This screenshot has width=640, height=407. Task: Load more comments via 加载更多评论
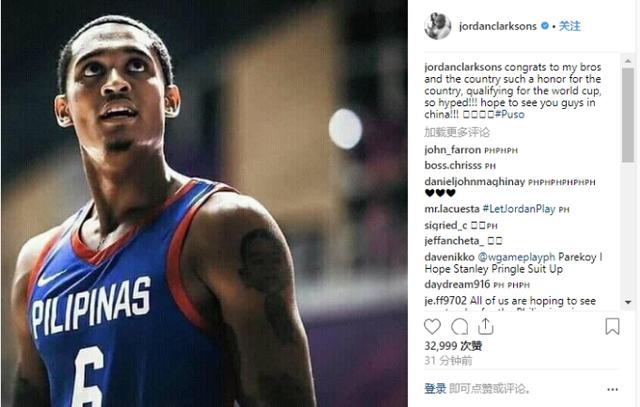click(x=457, y=132)
